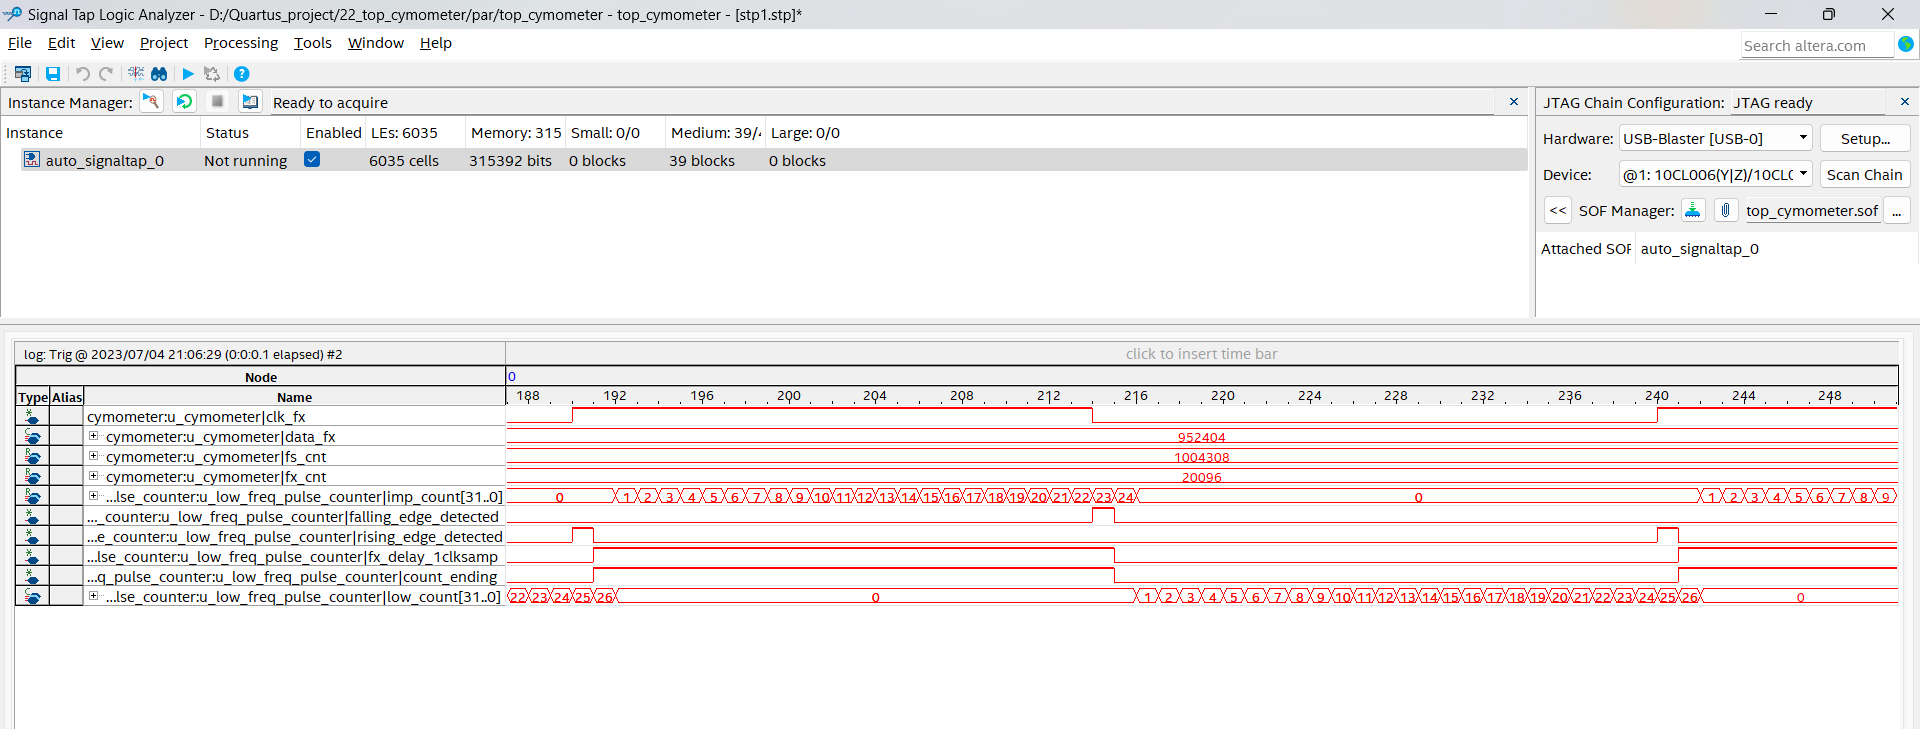Click the imp_count node type icon
This screenshot has height=729, width=1920.
pyautogui.click(x=32, y=497)
